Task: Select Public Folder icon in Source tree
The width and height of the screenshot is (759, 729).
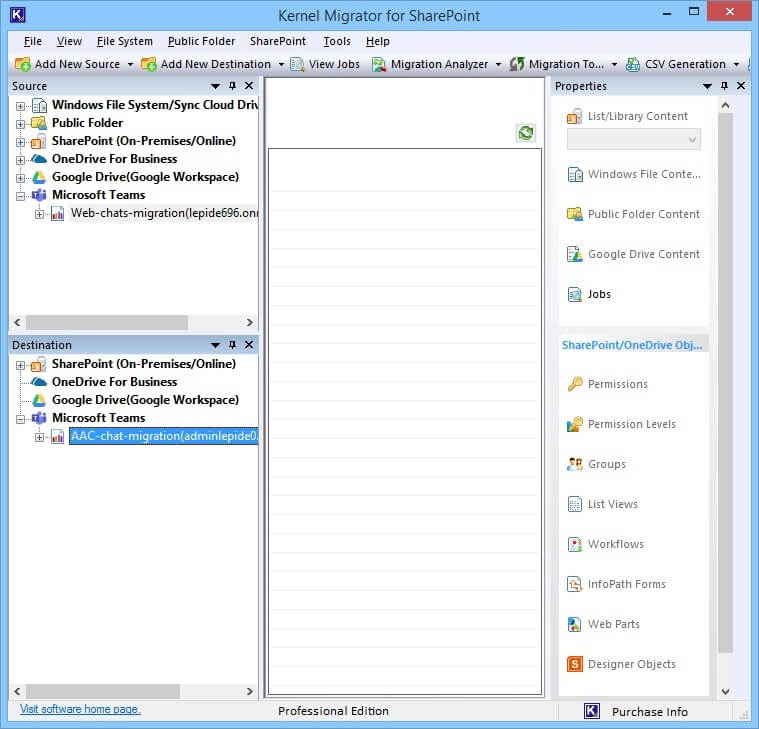Action: pyautogui.click(x=39, y=123)
